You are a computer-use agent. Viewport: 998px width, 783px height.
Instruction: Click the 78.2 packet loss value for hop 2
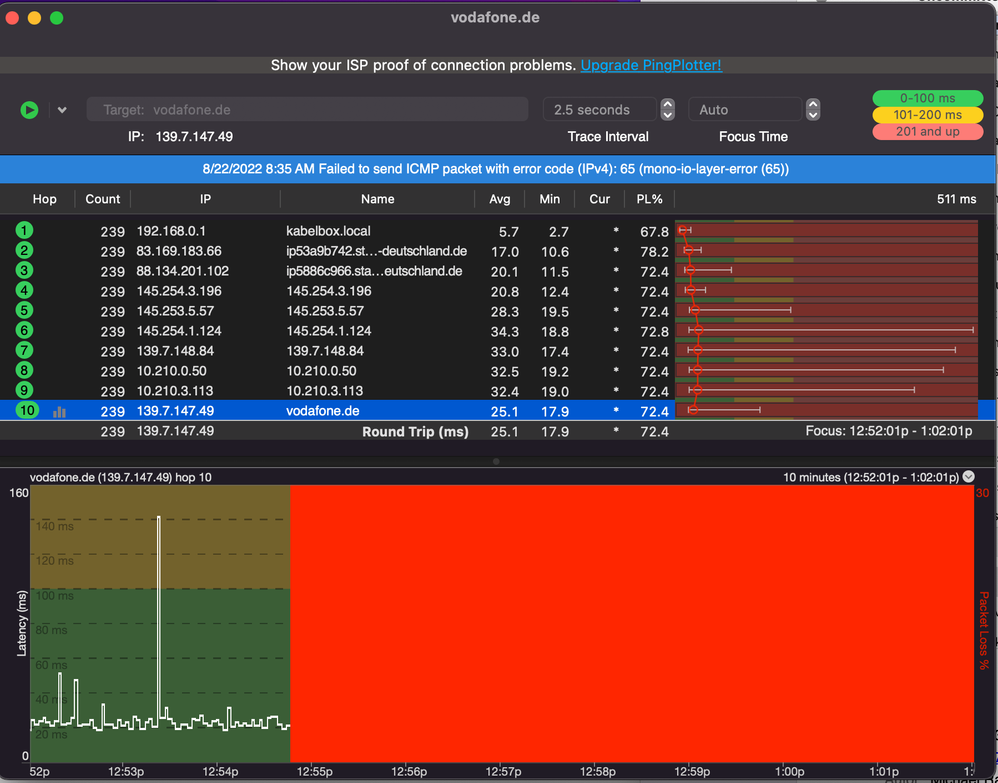point(654,251)
